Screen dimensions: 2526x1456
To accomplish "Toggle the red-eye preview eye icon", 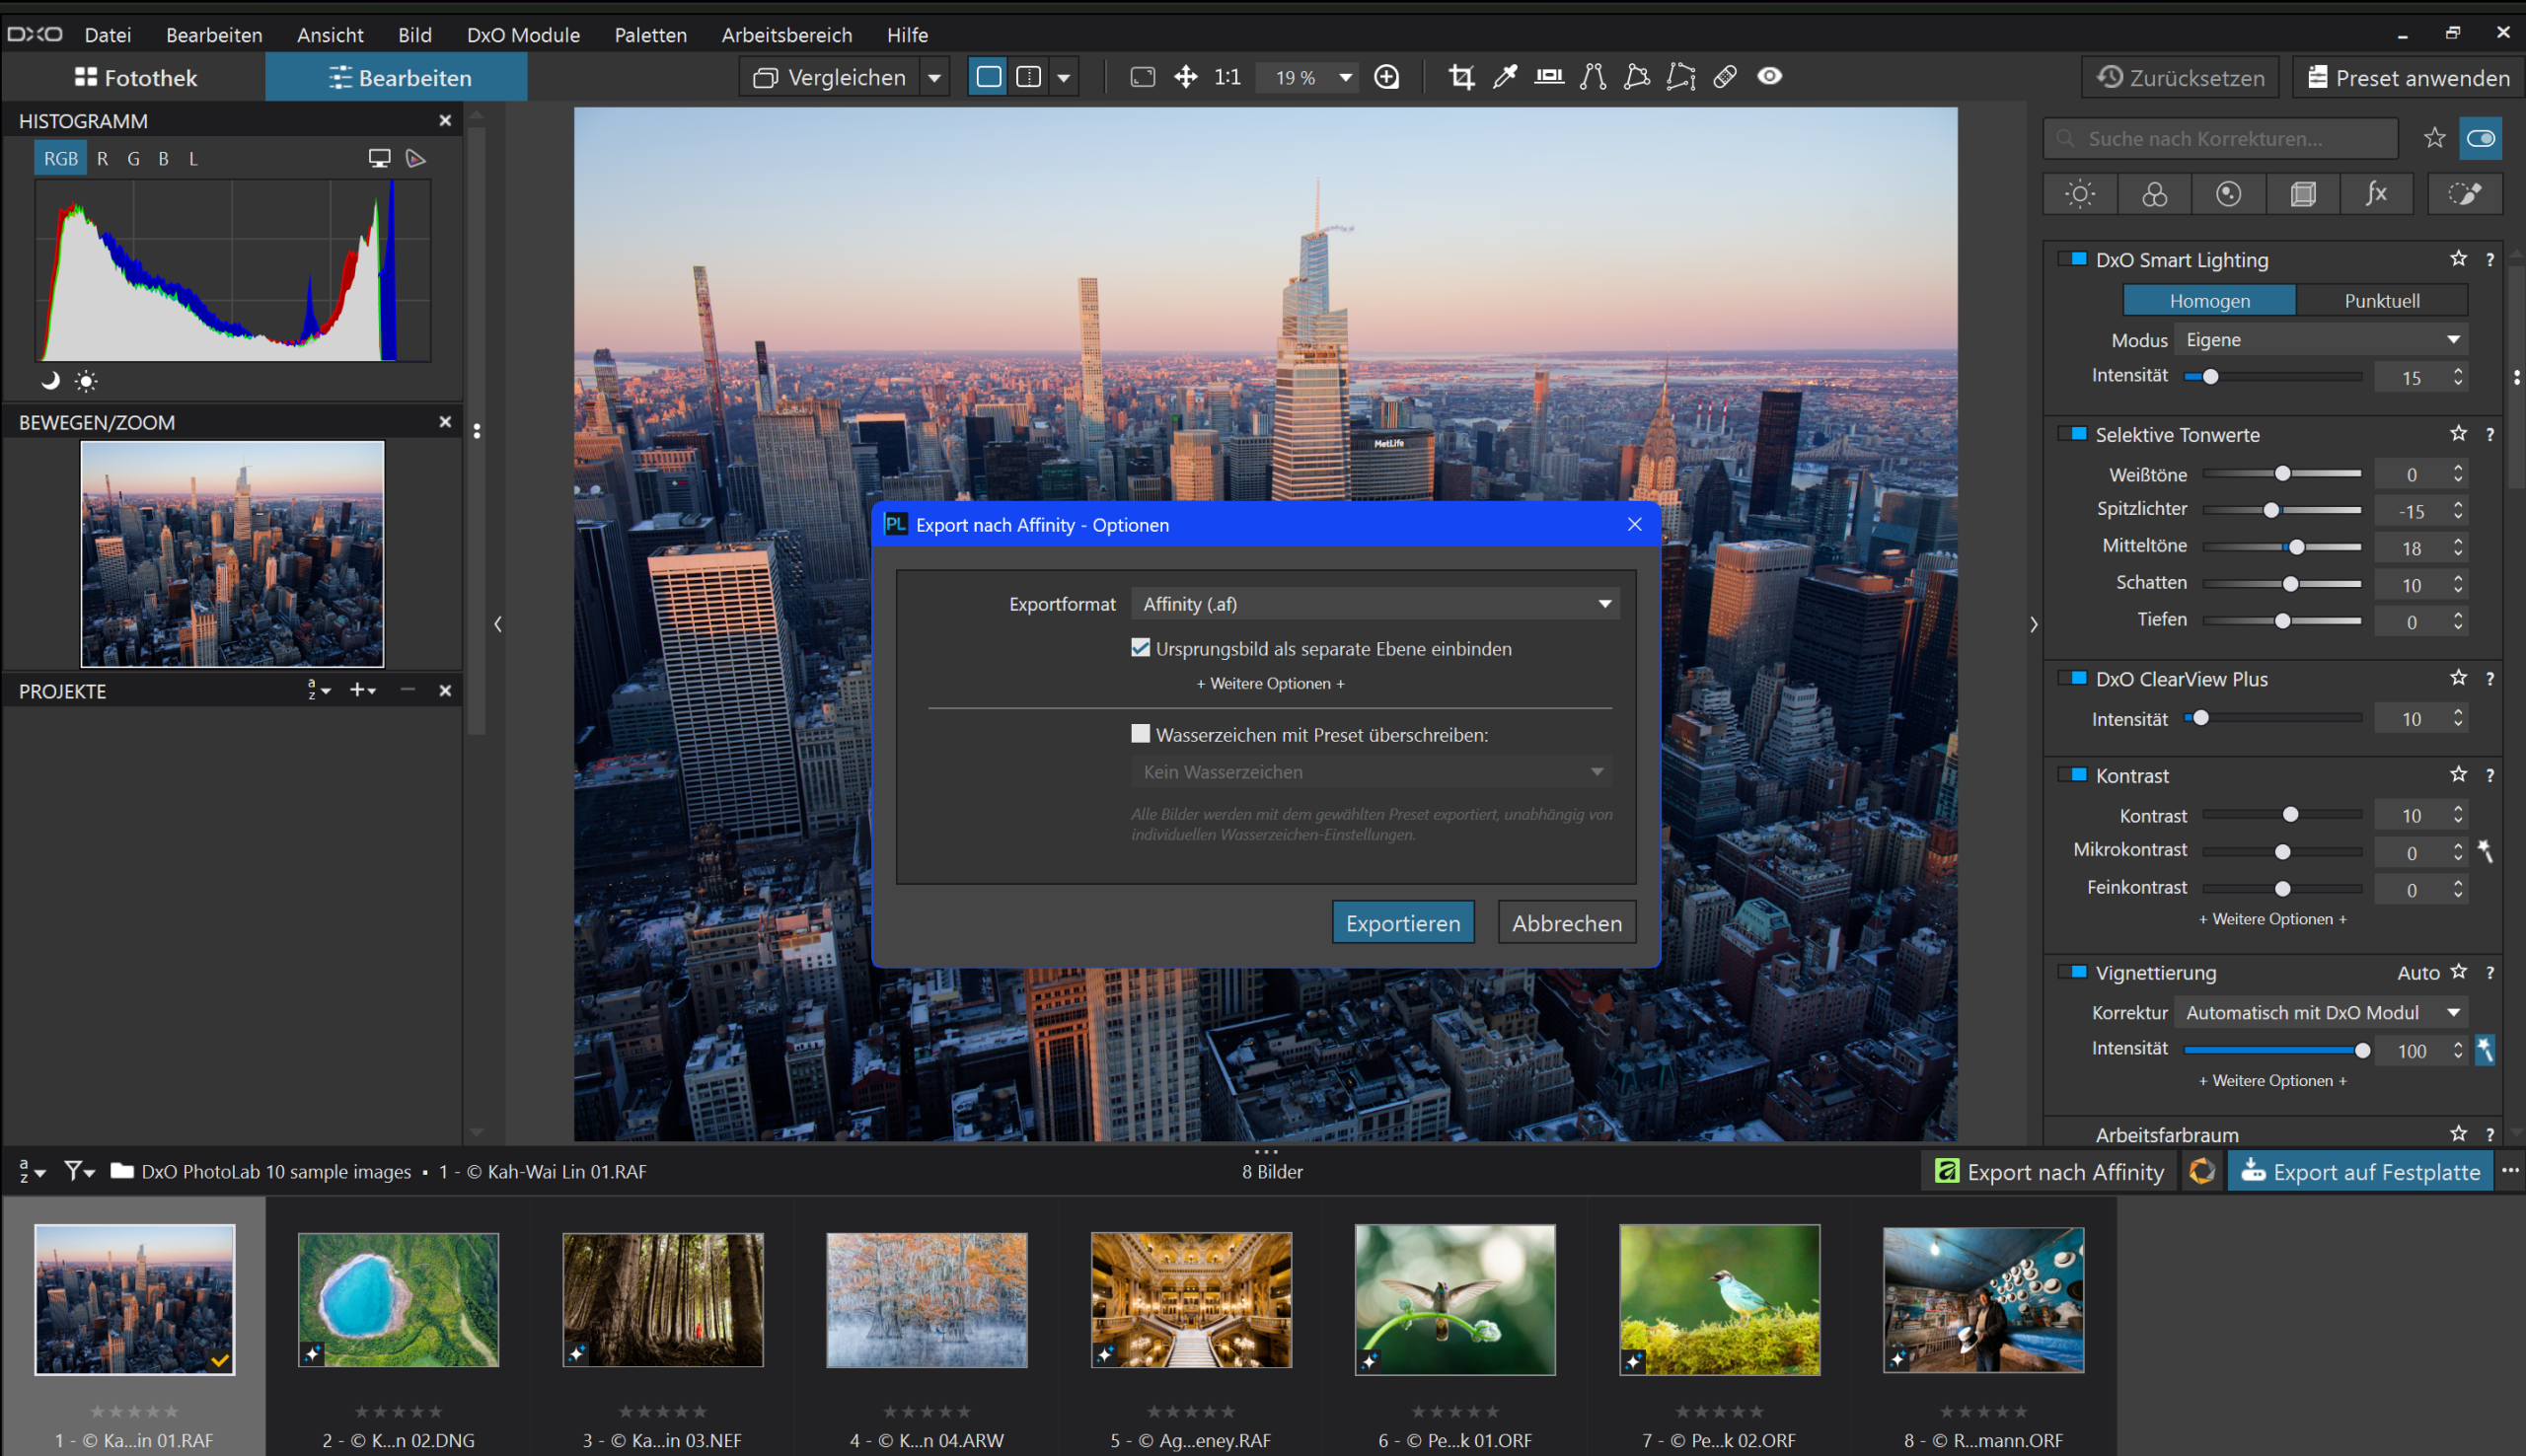I will point(1769,77).
